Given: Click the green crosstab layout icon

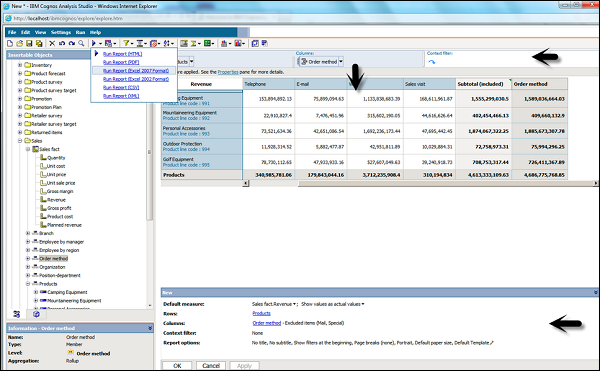Looking at the screenshot, I should pos(207,44).
